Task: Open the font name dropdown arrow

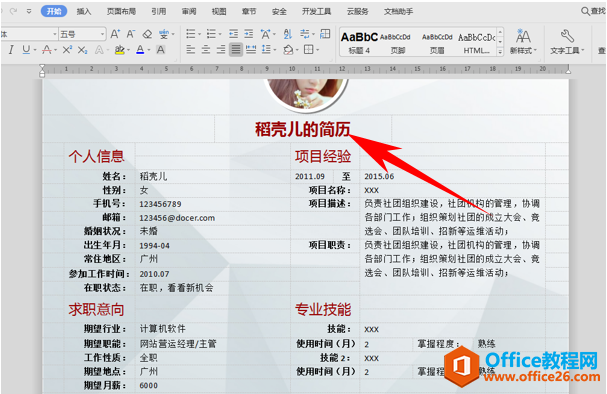Action: 55,34
